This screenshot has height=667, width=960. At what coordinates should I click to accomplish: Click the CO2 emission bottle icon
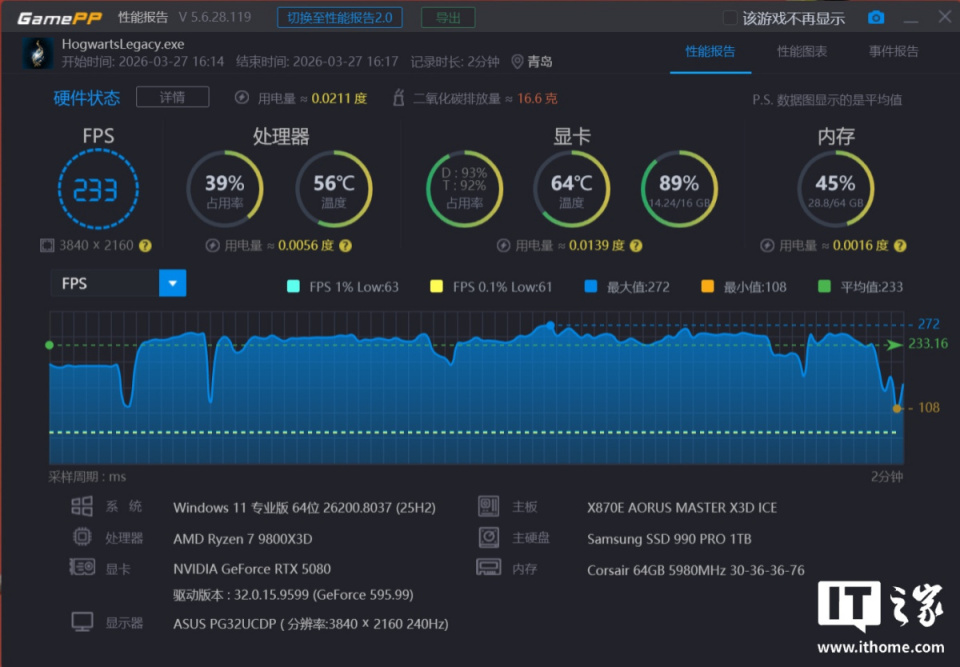pyautogui.click(x=399, y=97)
